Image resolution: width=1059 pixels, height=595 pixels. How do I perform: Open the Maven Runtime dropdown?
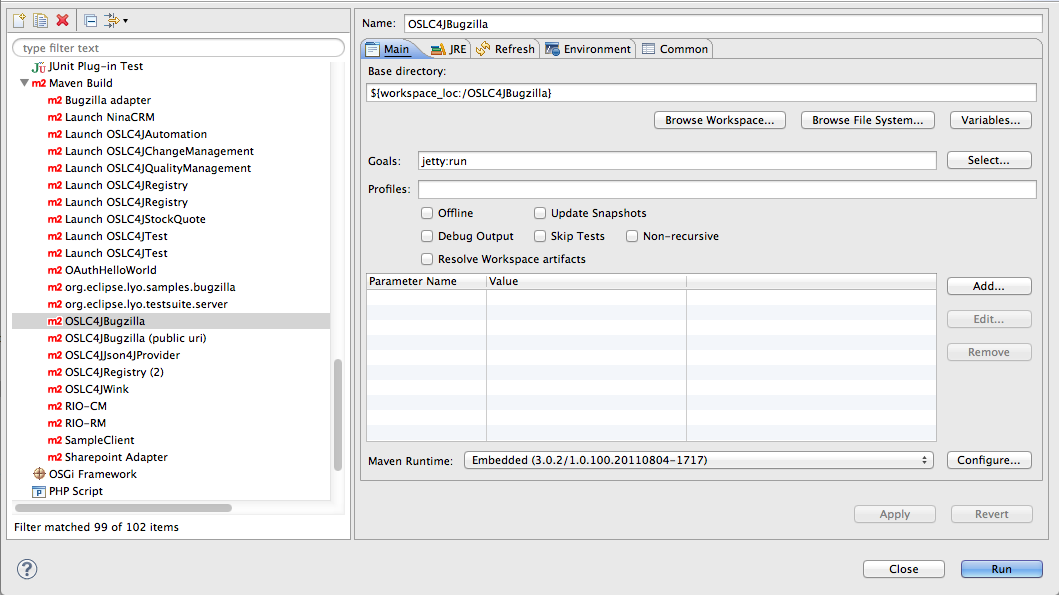(x=698, y=461)
